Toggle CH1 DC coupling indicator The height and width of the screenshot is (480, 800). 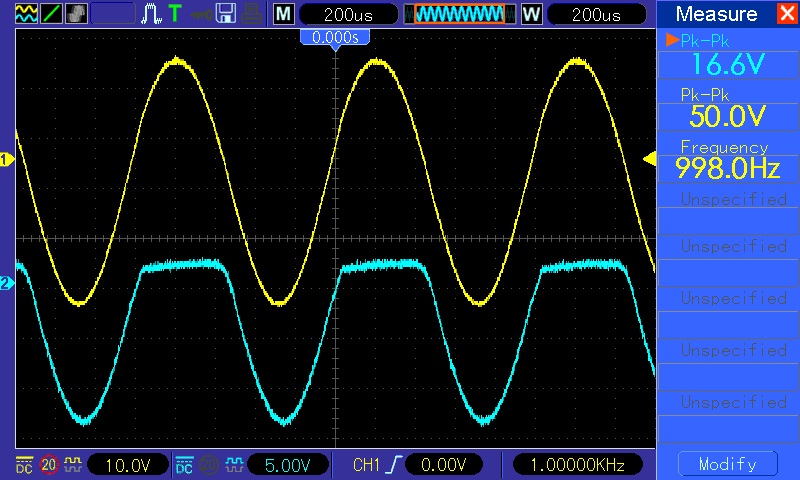pos(24,465)
